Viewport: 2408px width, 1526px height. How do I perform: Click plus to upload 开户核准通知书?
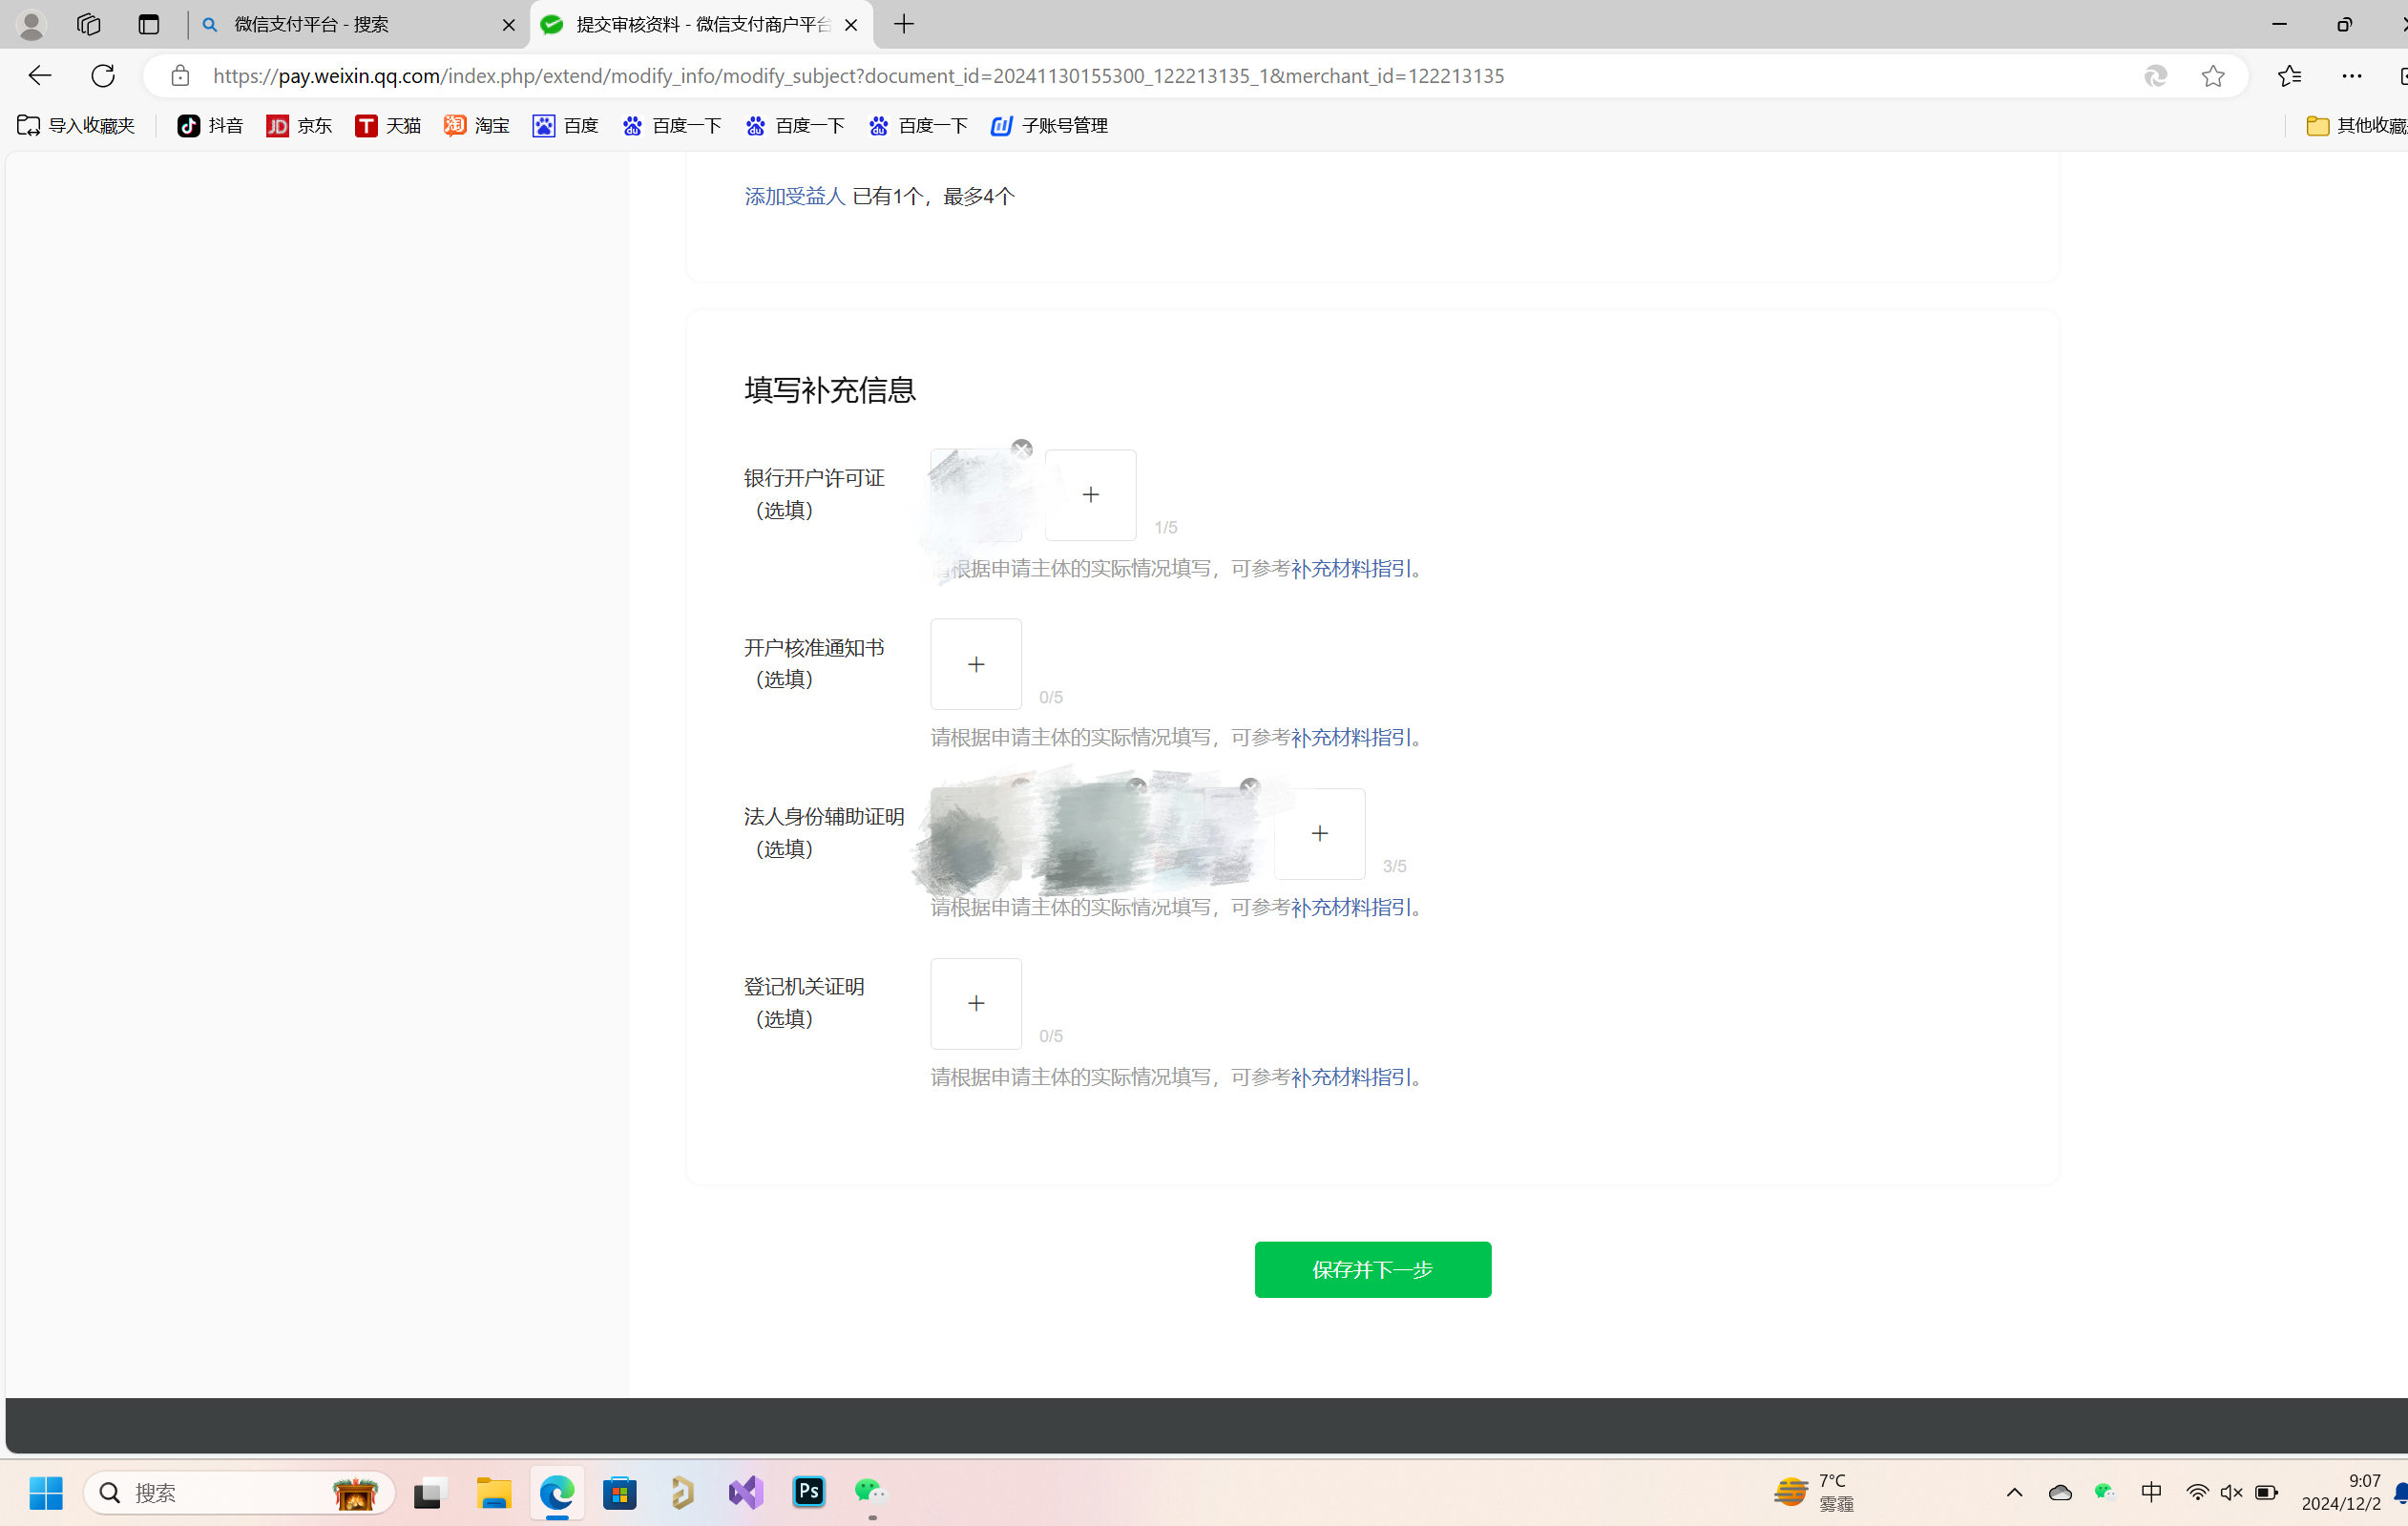click(x=976, y=664)
